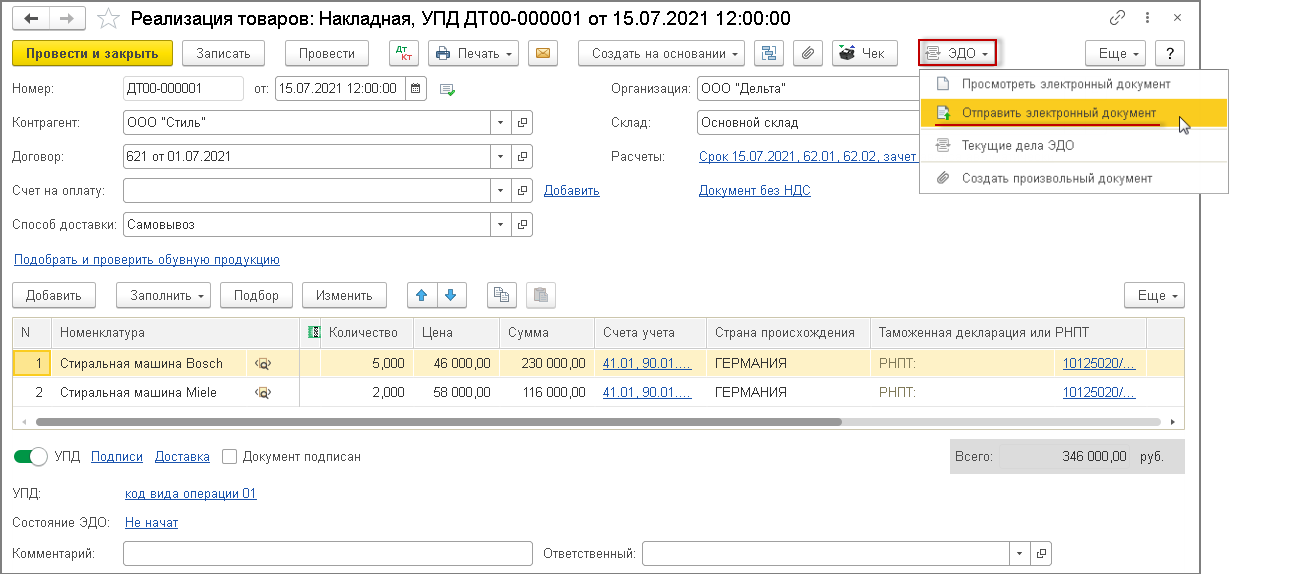Open the Доставка link
The width and height of the screenshot is (1308, 574).
coord(182,456)
